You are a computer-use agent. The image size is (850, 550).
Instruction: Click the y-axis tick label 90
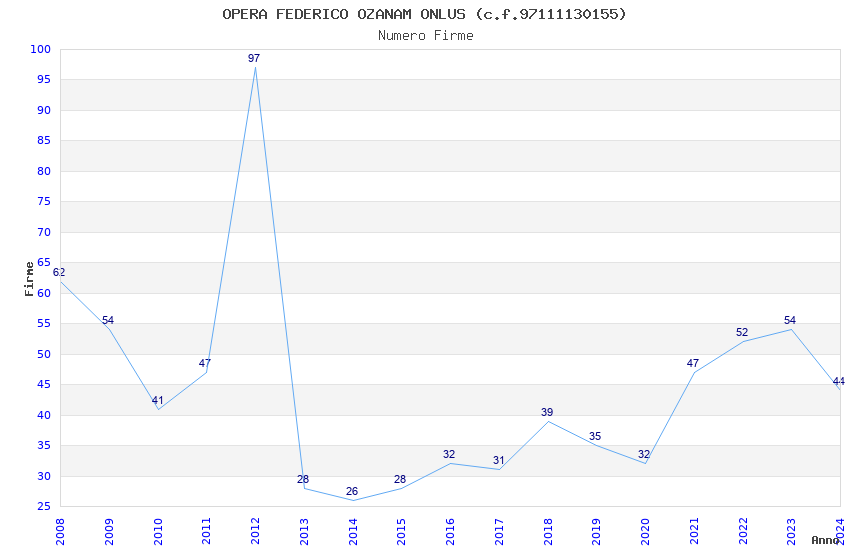[x=43, y=110]
